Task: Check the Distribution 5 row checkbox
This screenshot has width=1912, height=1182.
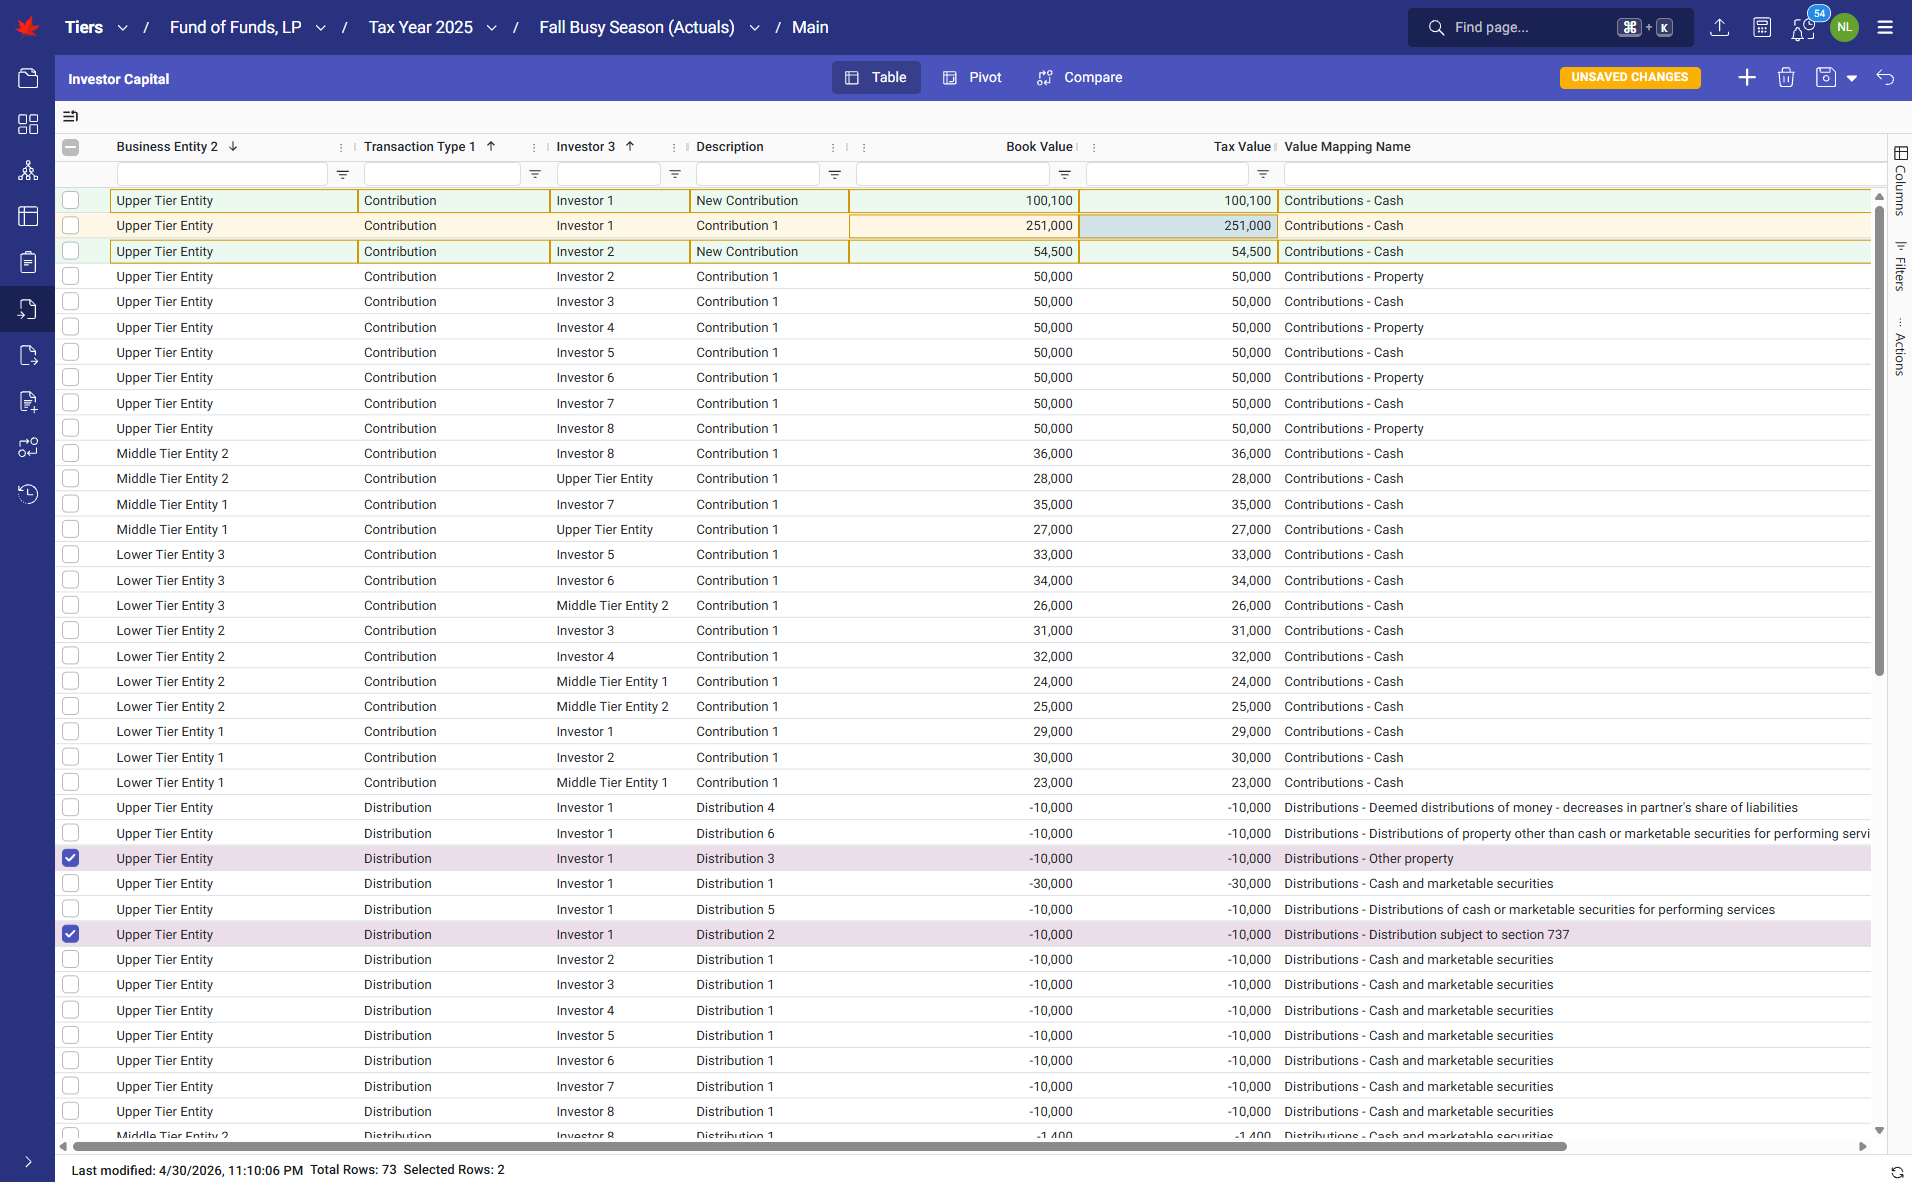Action: click(70, 909)
